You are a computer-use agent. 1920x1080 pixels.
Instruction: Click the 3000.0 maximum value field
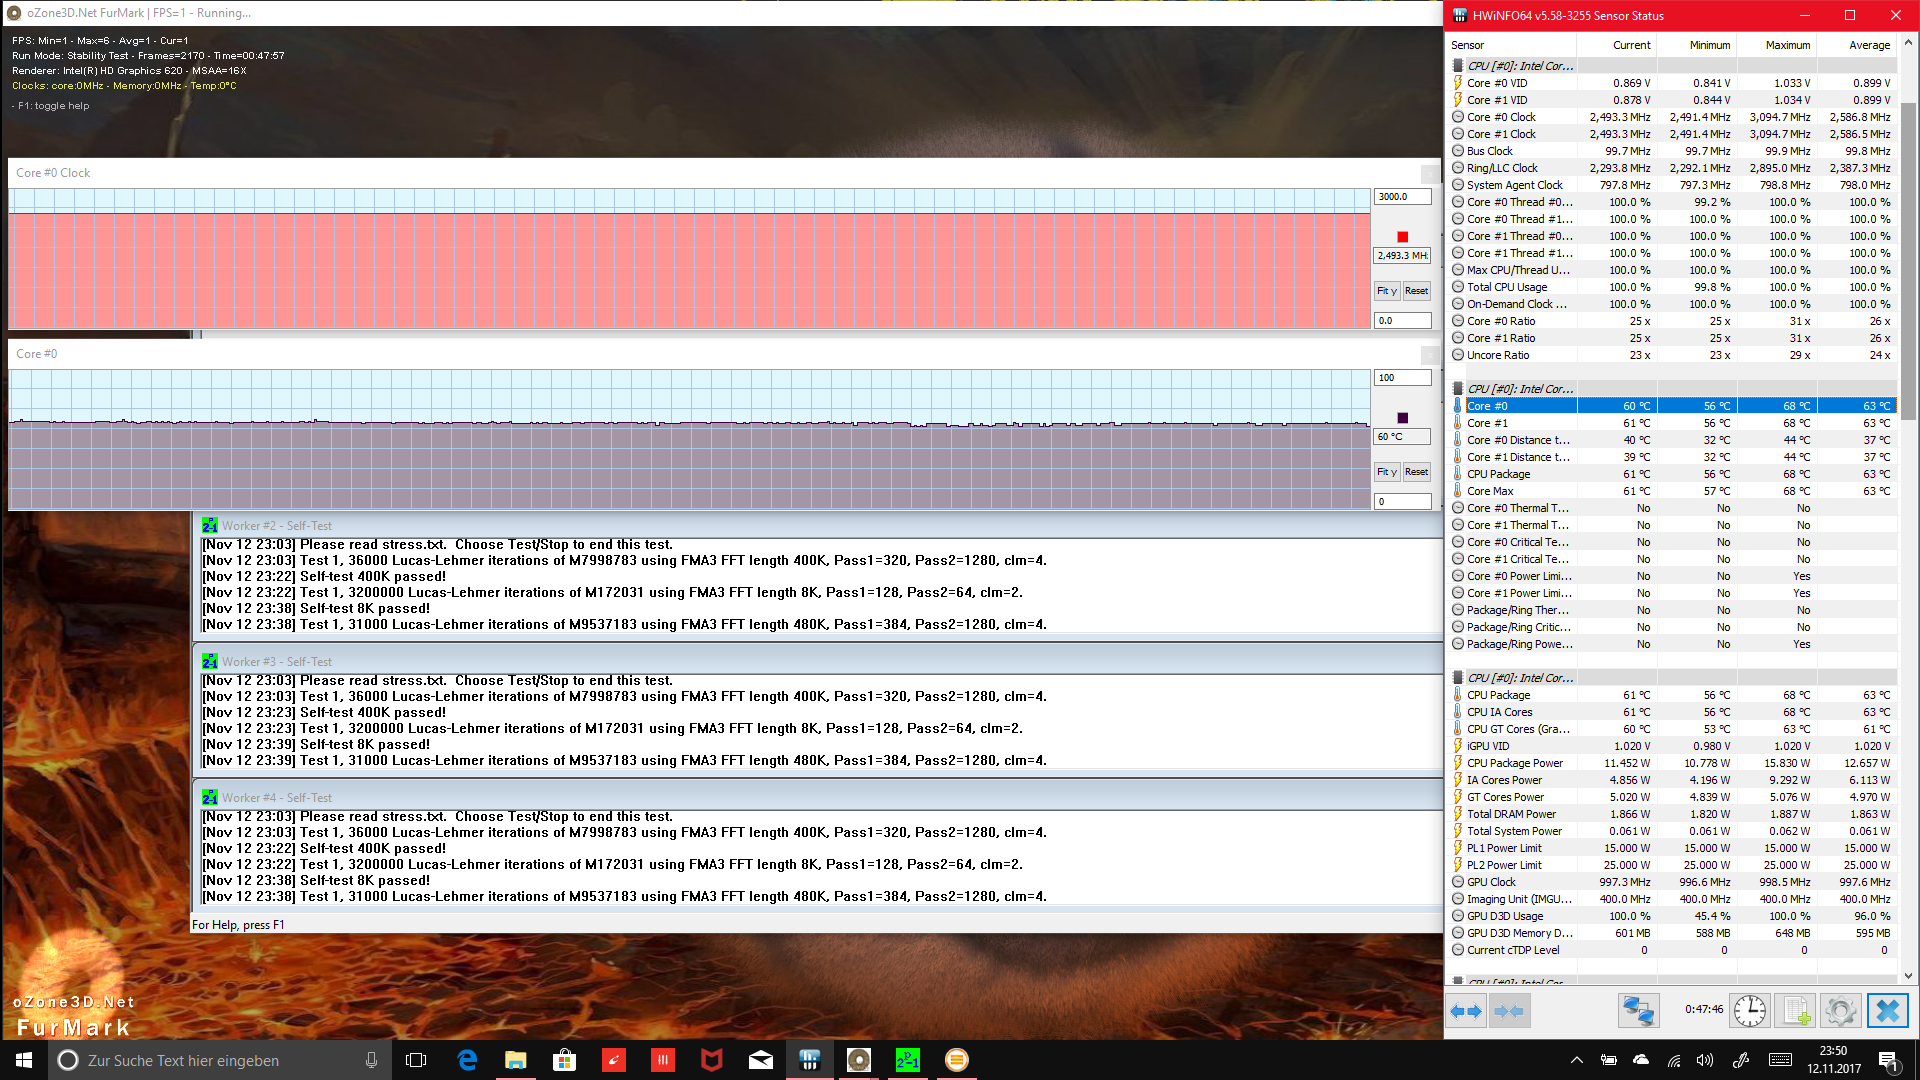[1401, 197]
